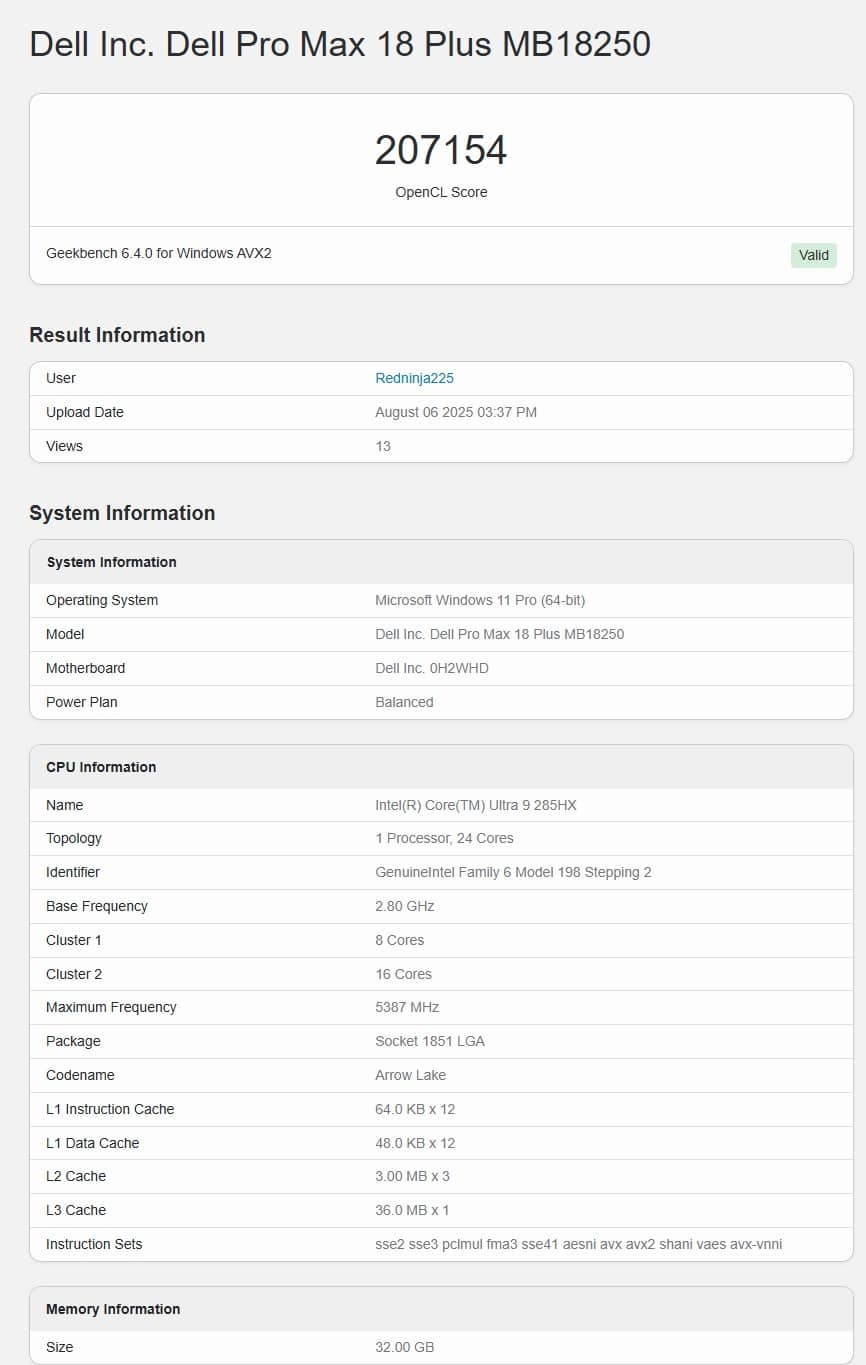Click the User row label
866x1365 pixels.
(61, 378)
